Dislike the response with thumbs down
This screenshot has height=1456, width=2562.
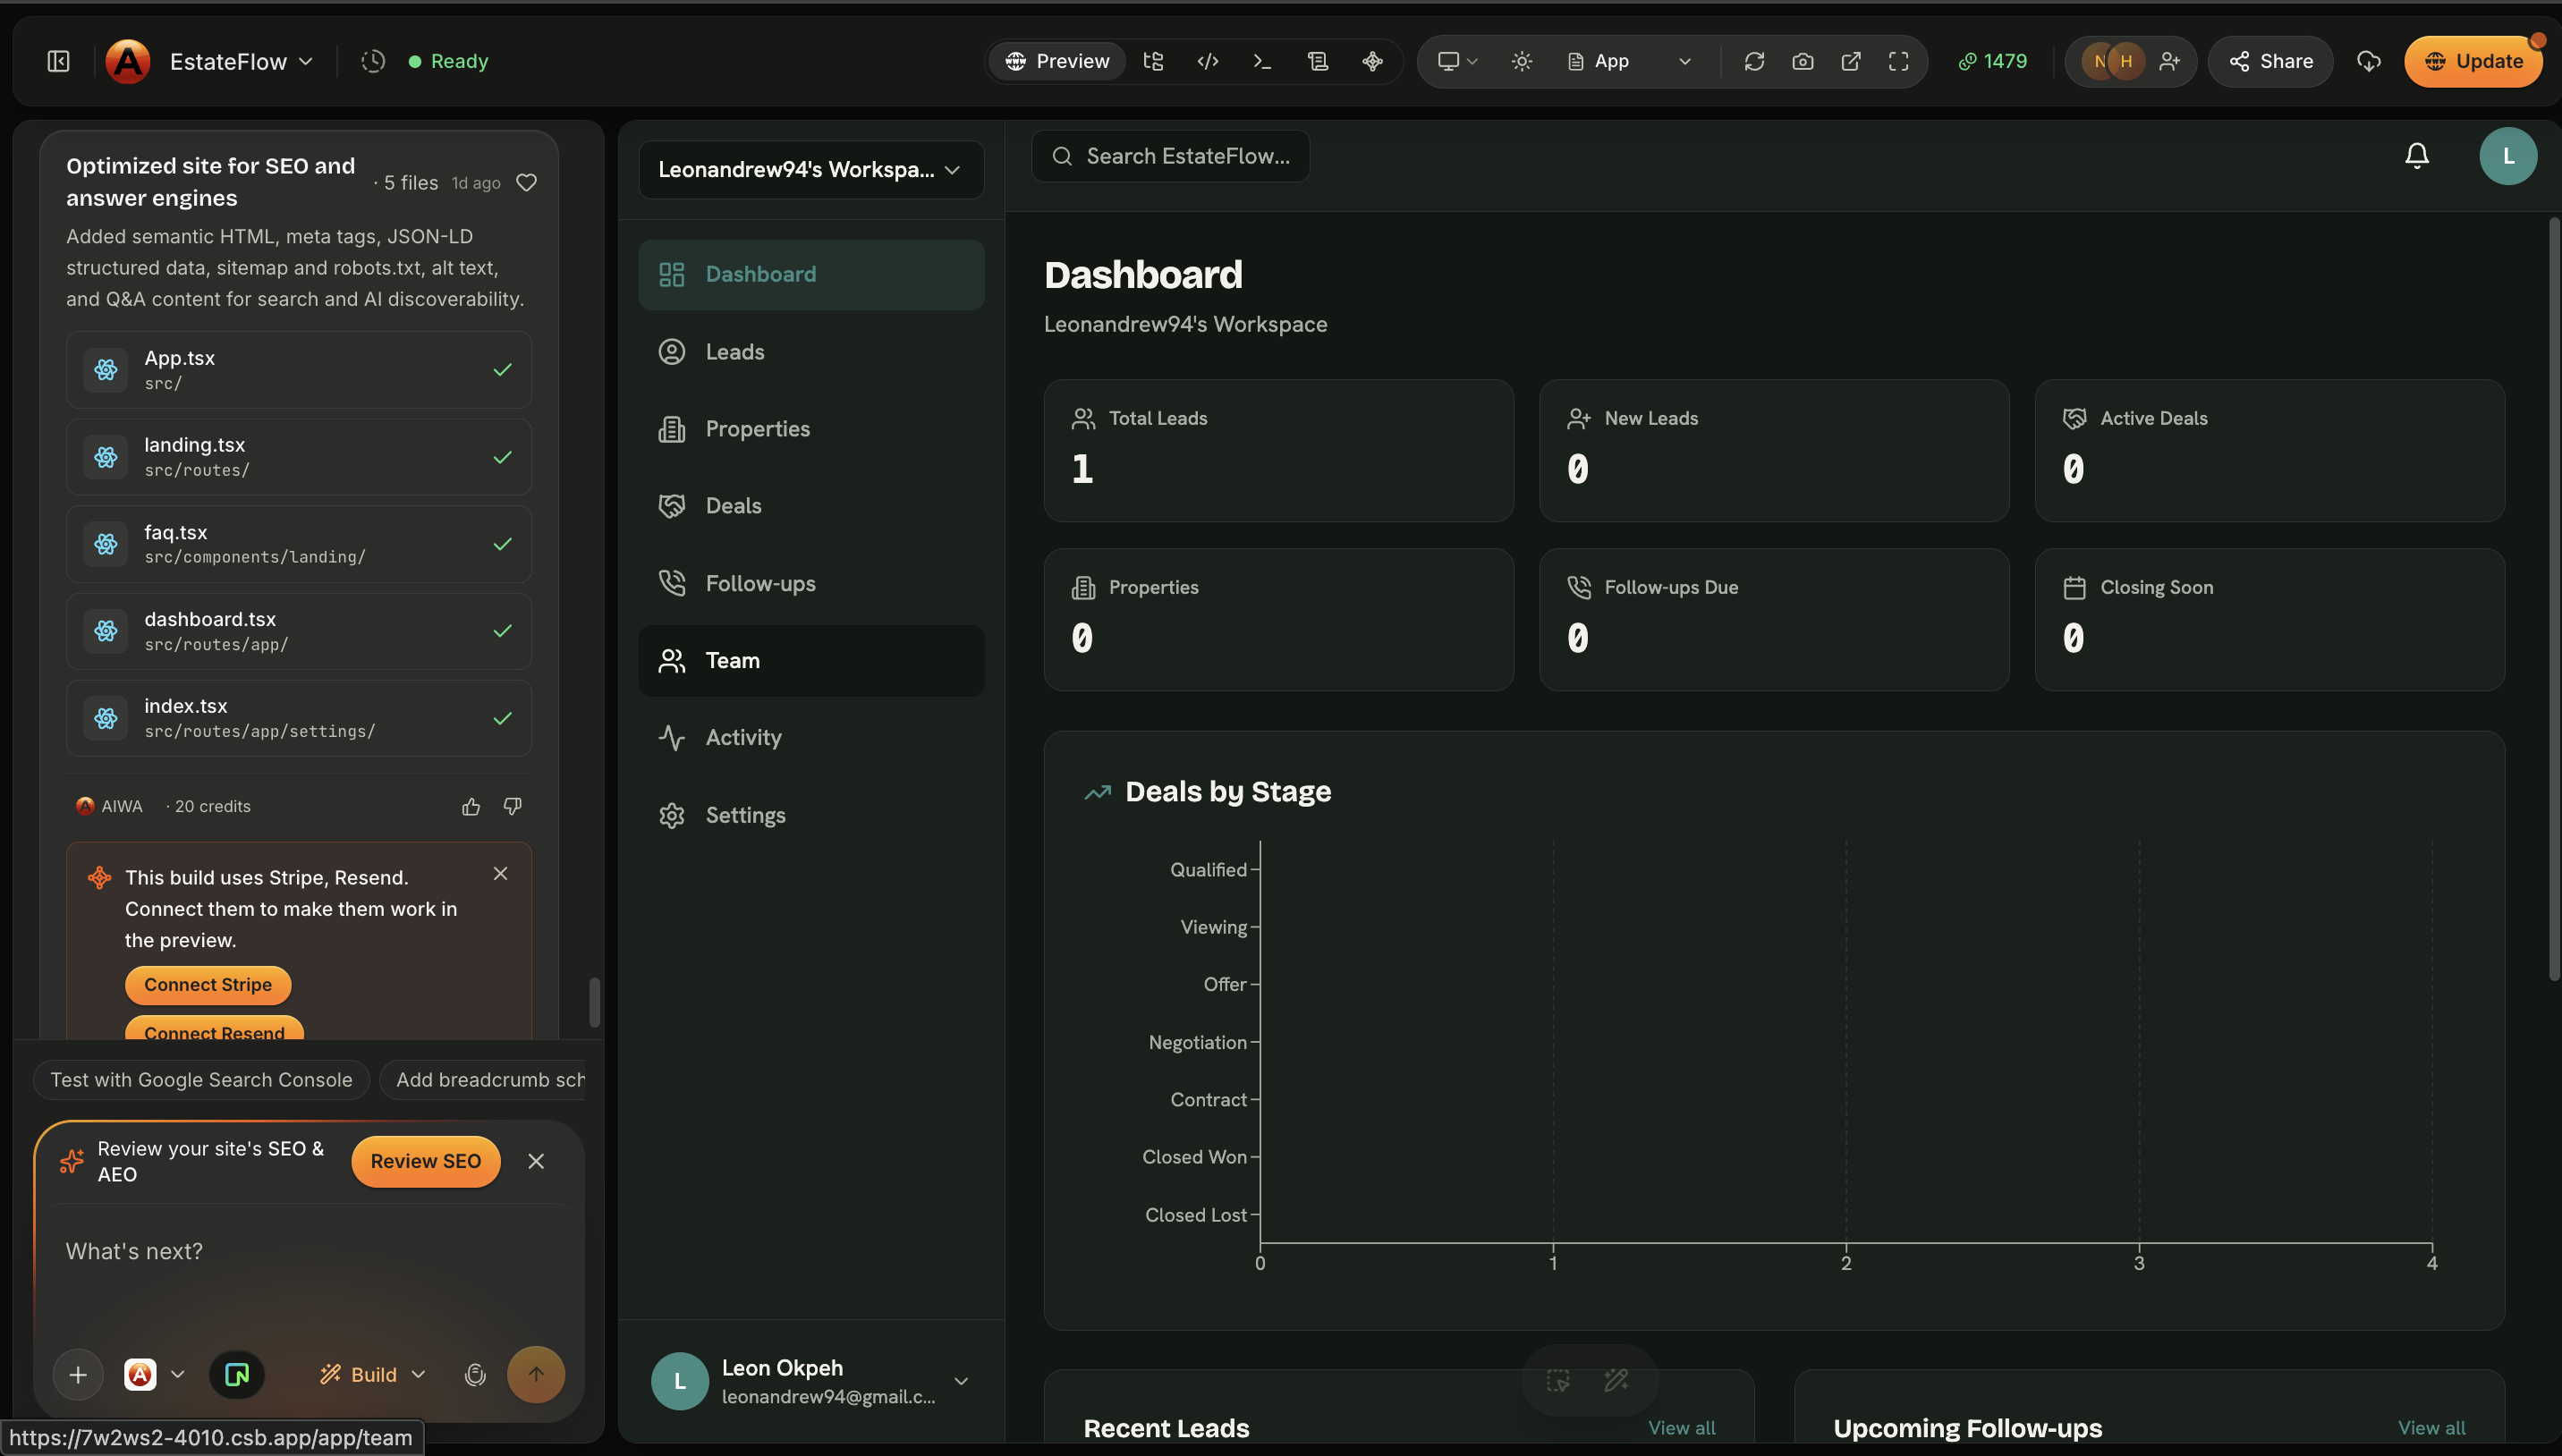513,806
